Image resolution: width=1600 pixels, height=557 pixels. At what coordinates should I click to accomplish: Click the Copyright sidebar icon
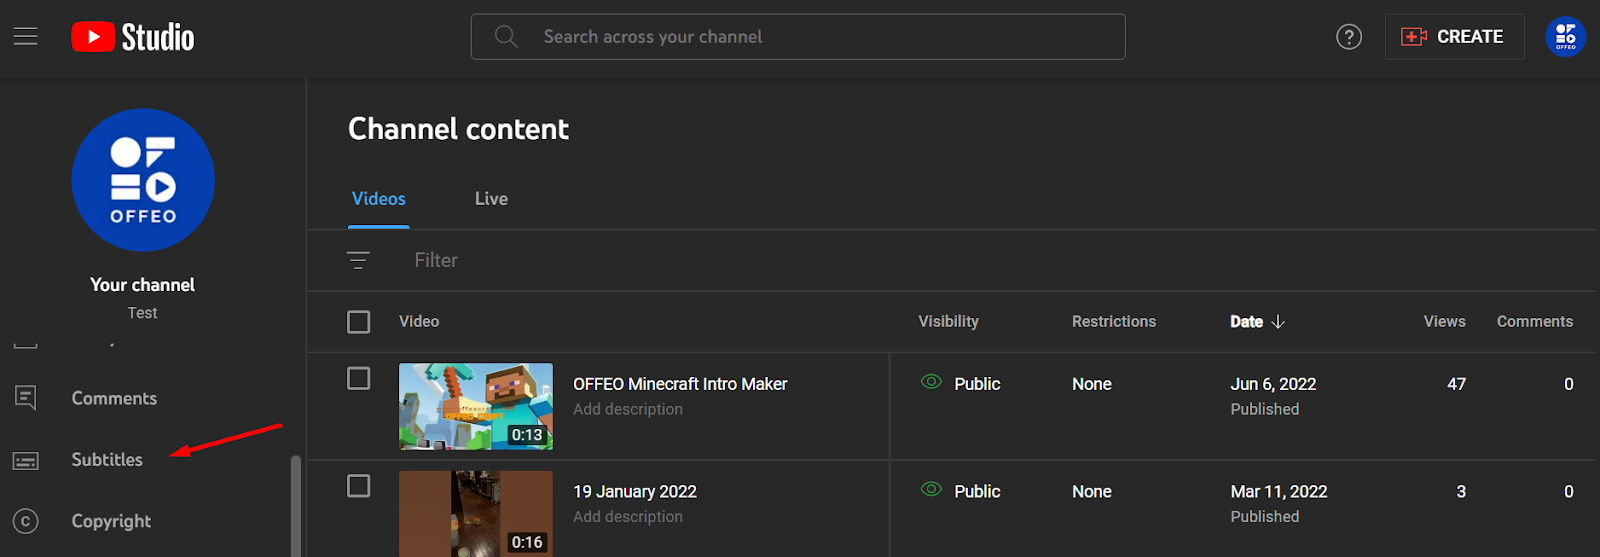click(x=26, y=521)
